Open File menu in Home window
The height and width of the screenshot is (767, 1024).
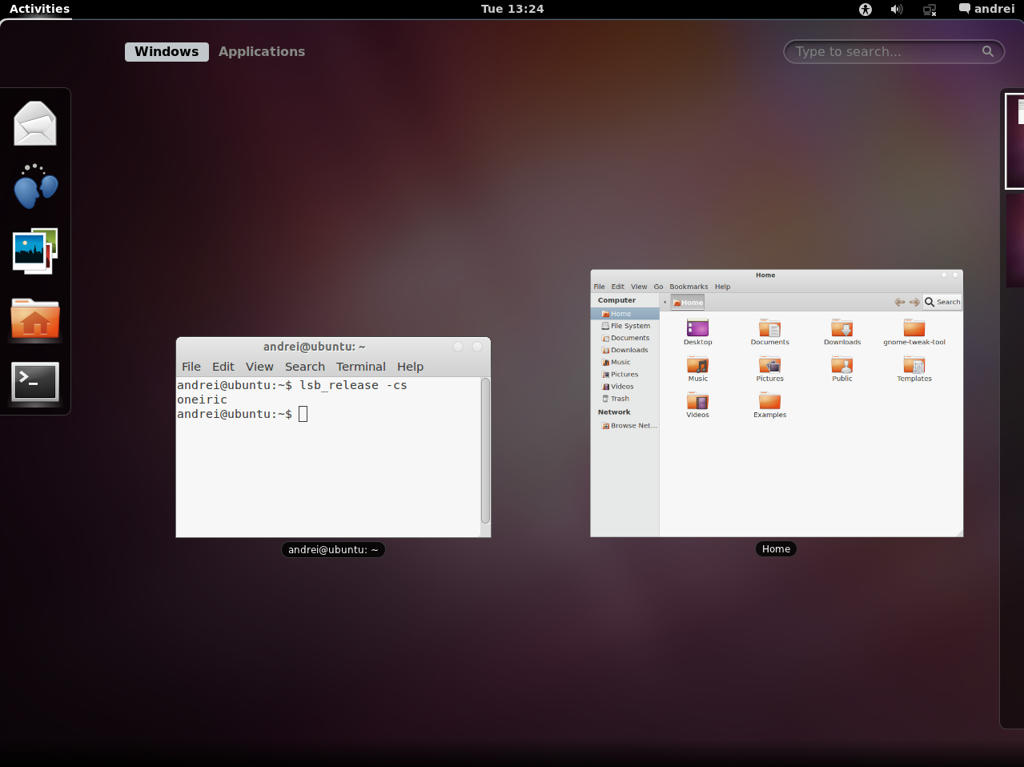tap(599, 287)
